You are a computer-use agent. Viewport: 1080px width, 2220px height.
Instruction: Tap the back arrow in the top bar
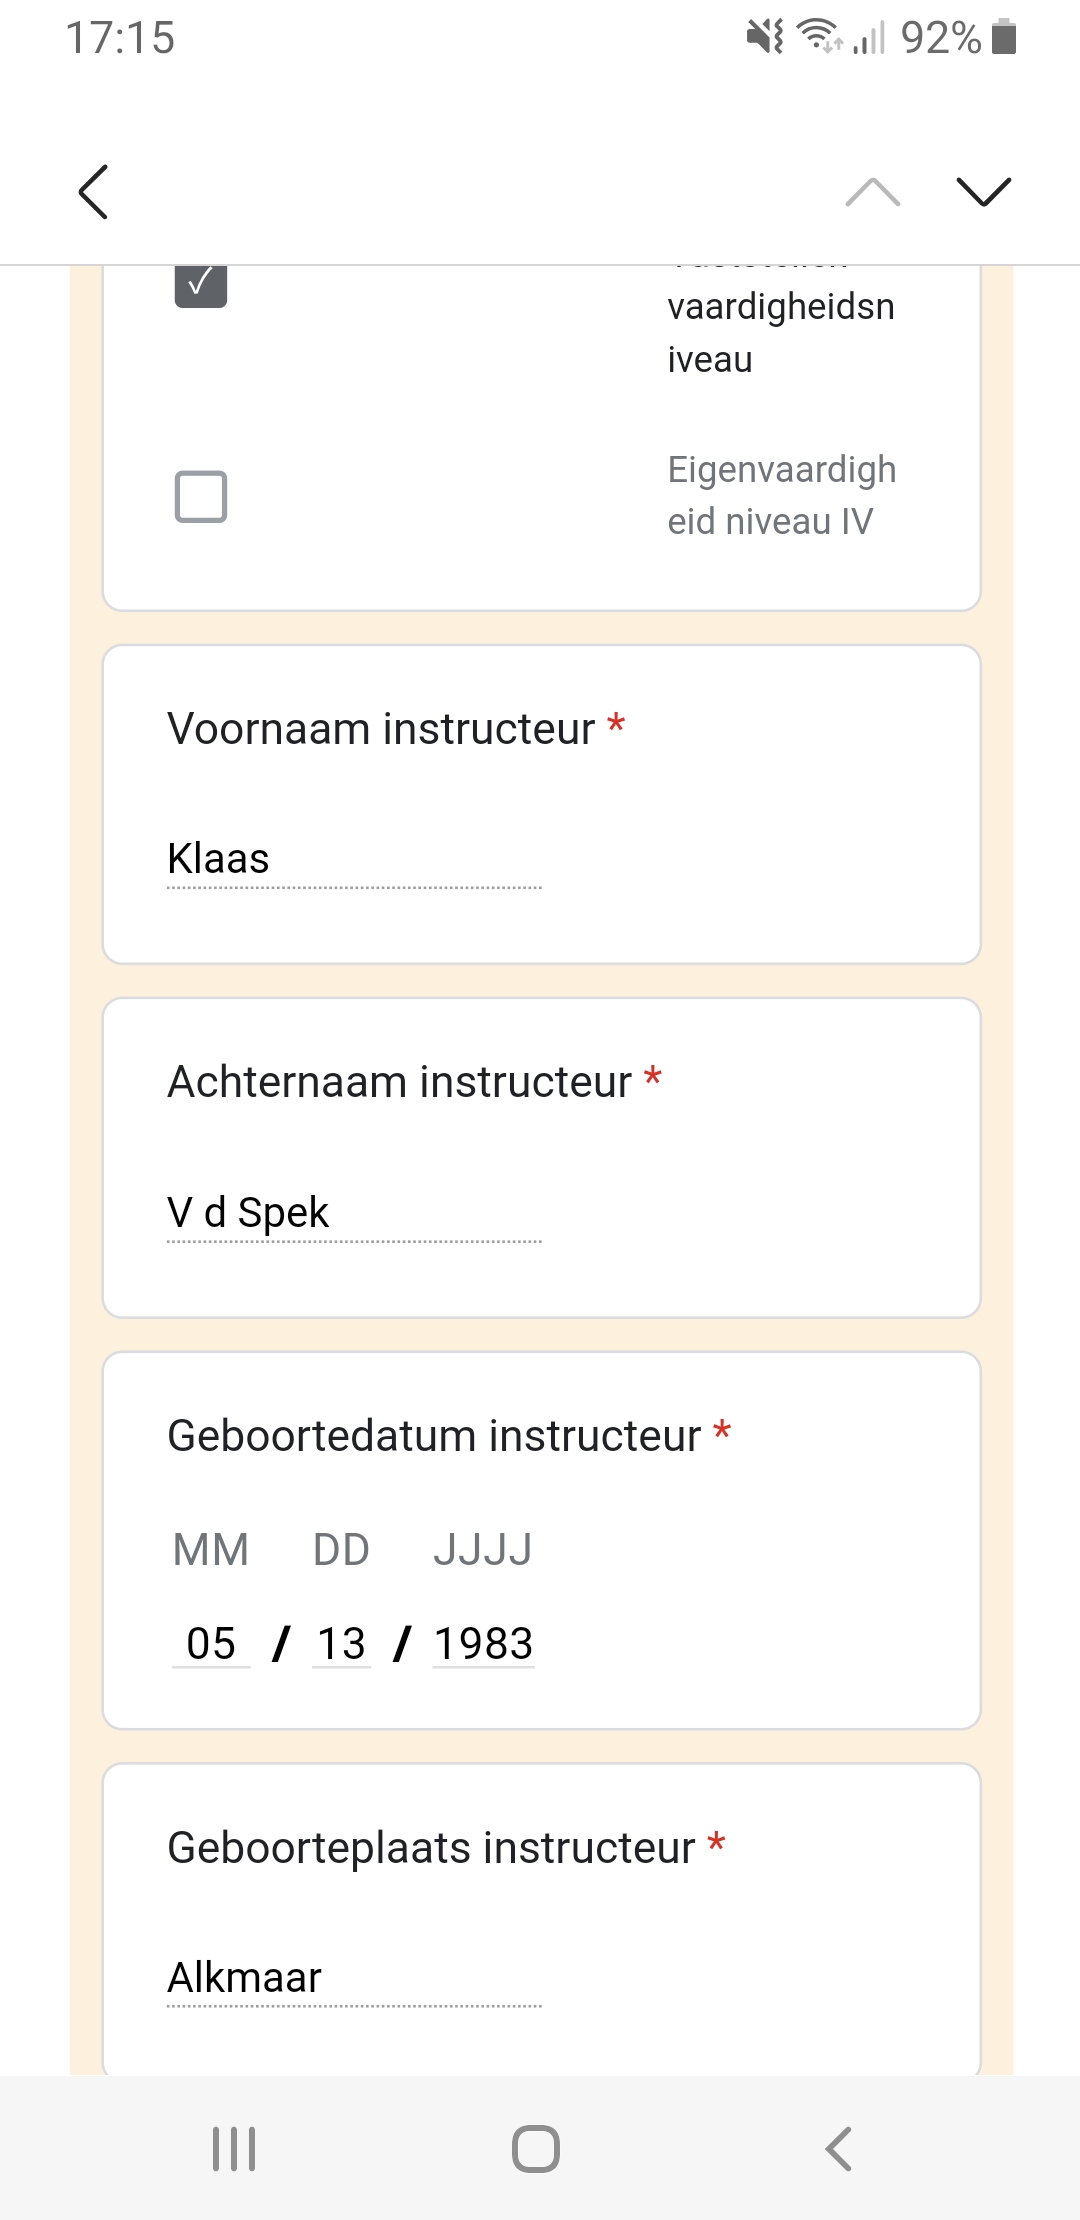93,191
